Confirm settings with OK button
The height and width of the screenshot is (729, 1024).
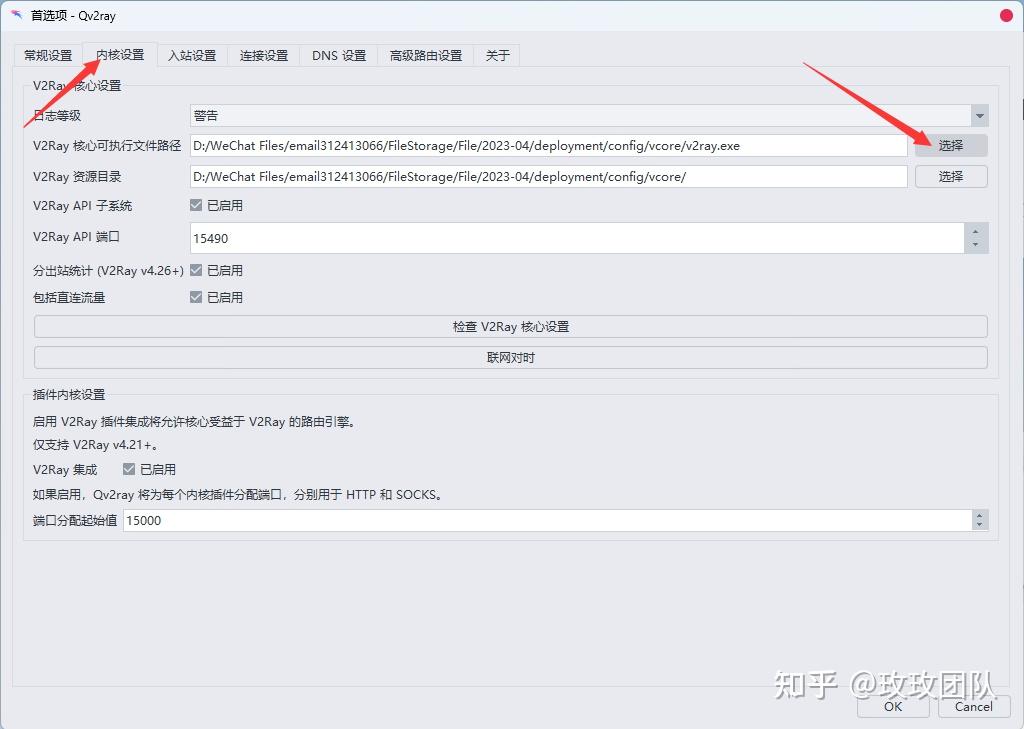point(893,706)
